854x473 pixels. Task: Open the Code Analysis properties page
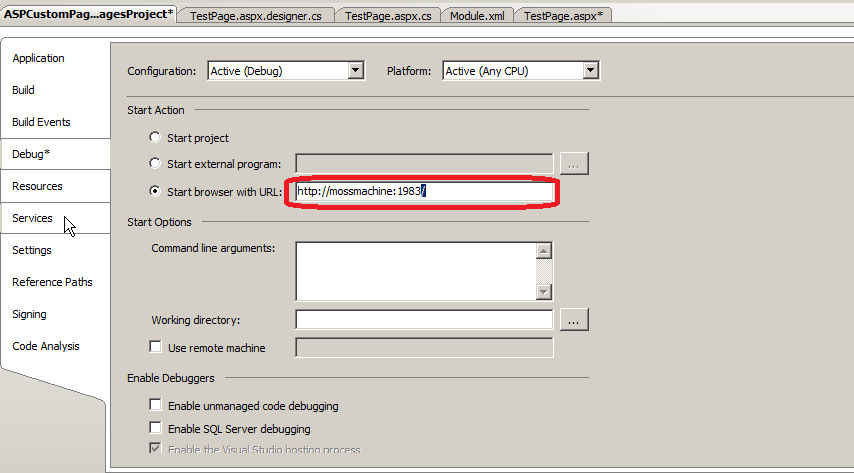pos(46,346)
